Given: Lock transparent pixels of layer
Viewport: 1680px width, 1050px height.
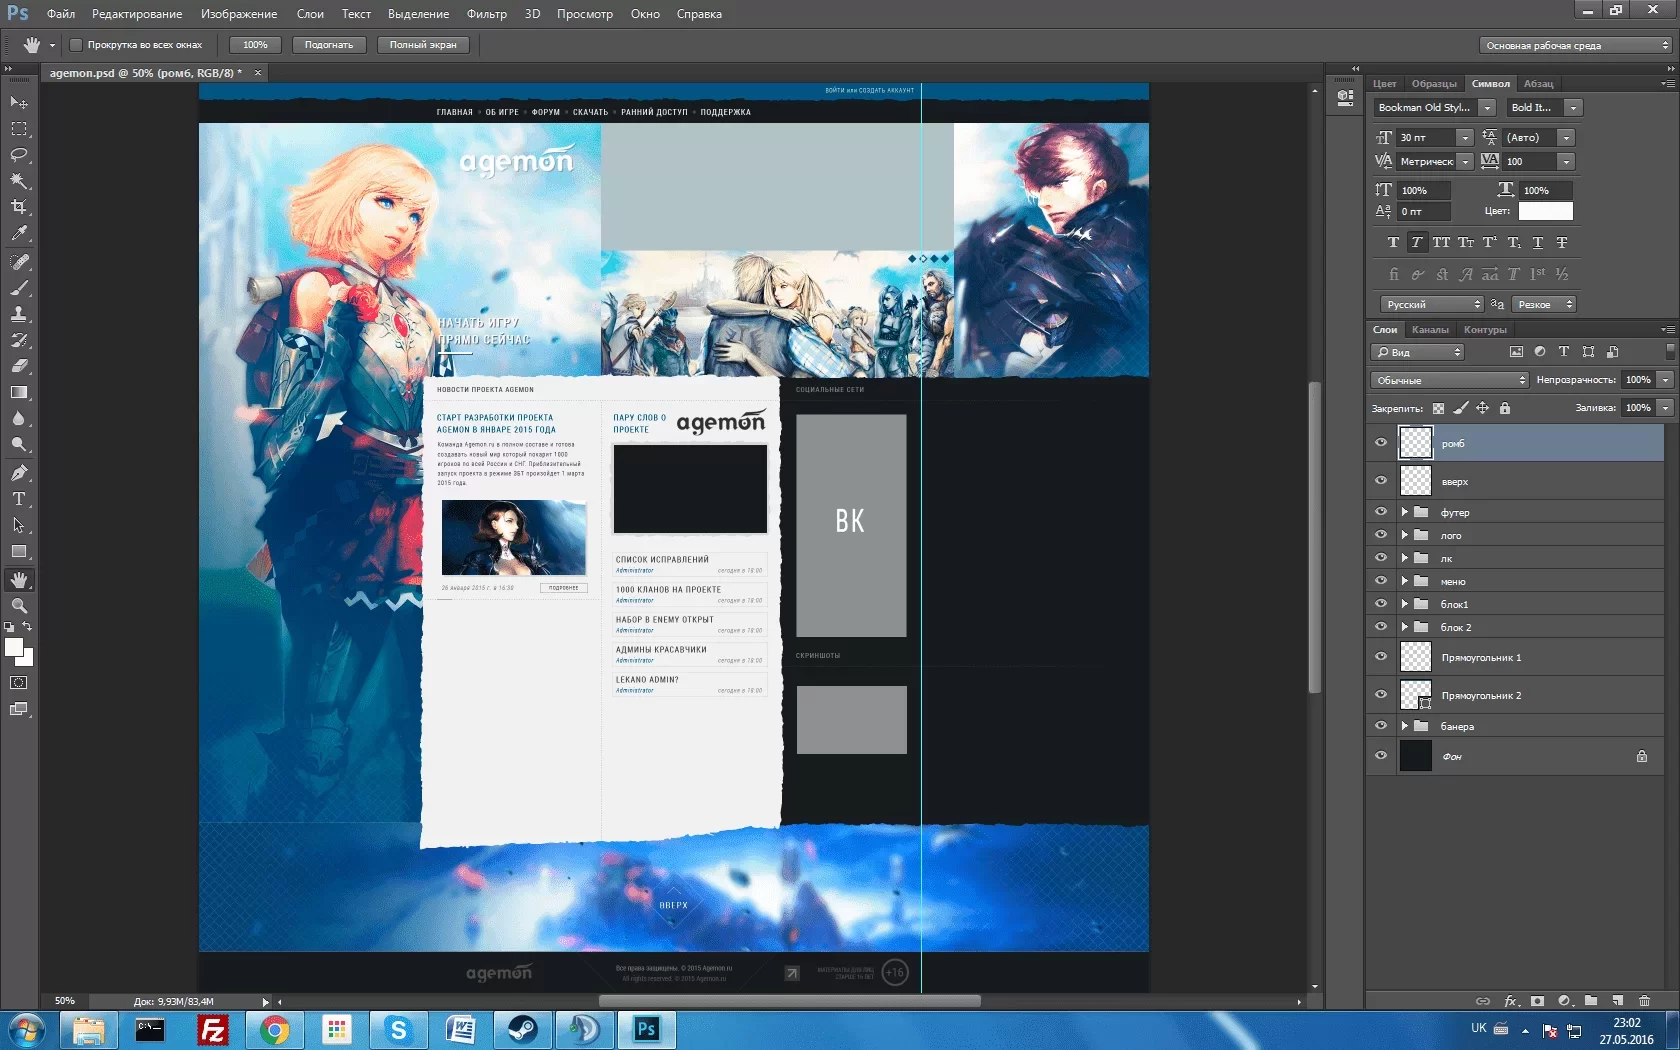Looking at the screenshot, I should (1438, 408).
